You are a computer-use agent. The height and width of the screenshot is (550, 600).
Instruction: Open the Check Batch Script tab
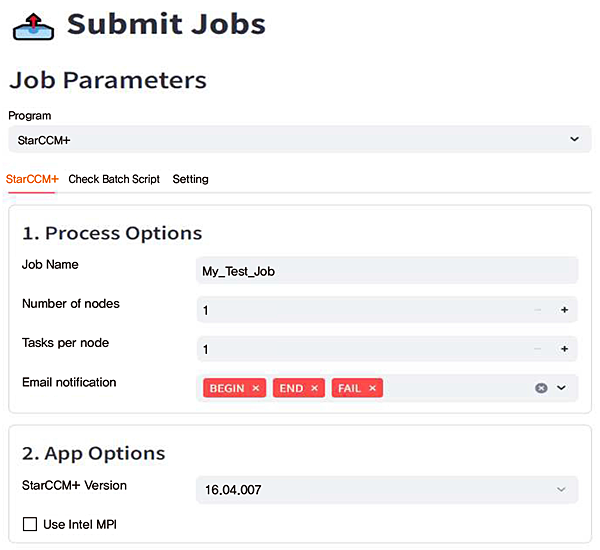[x=114, y=179]
